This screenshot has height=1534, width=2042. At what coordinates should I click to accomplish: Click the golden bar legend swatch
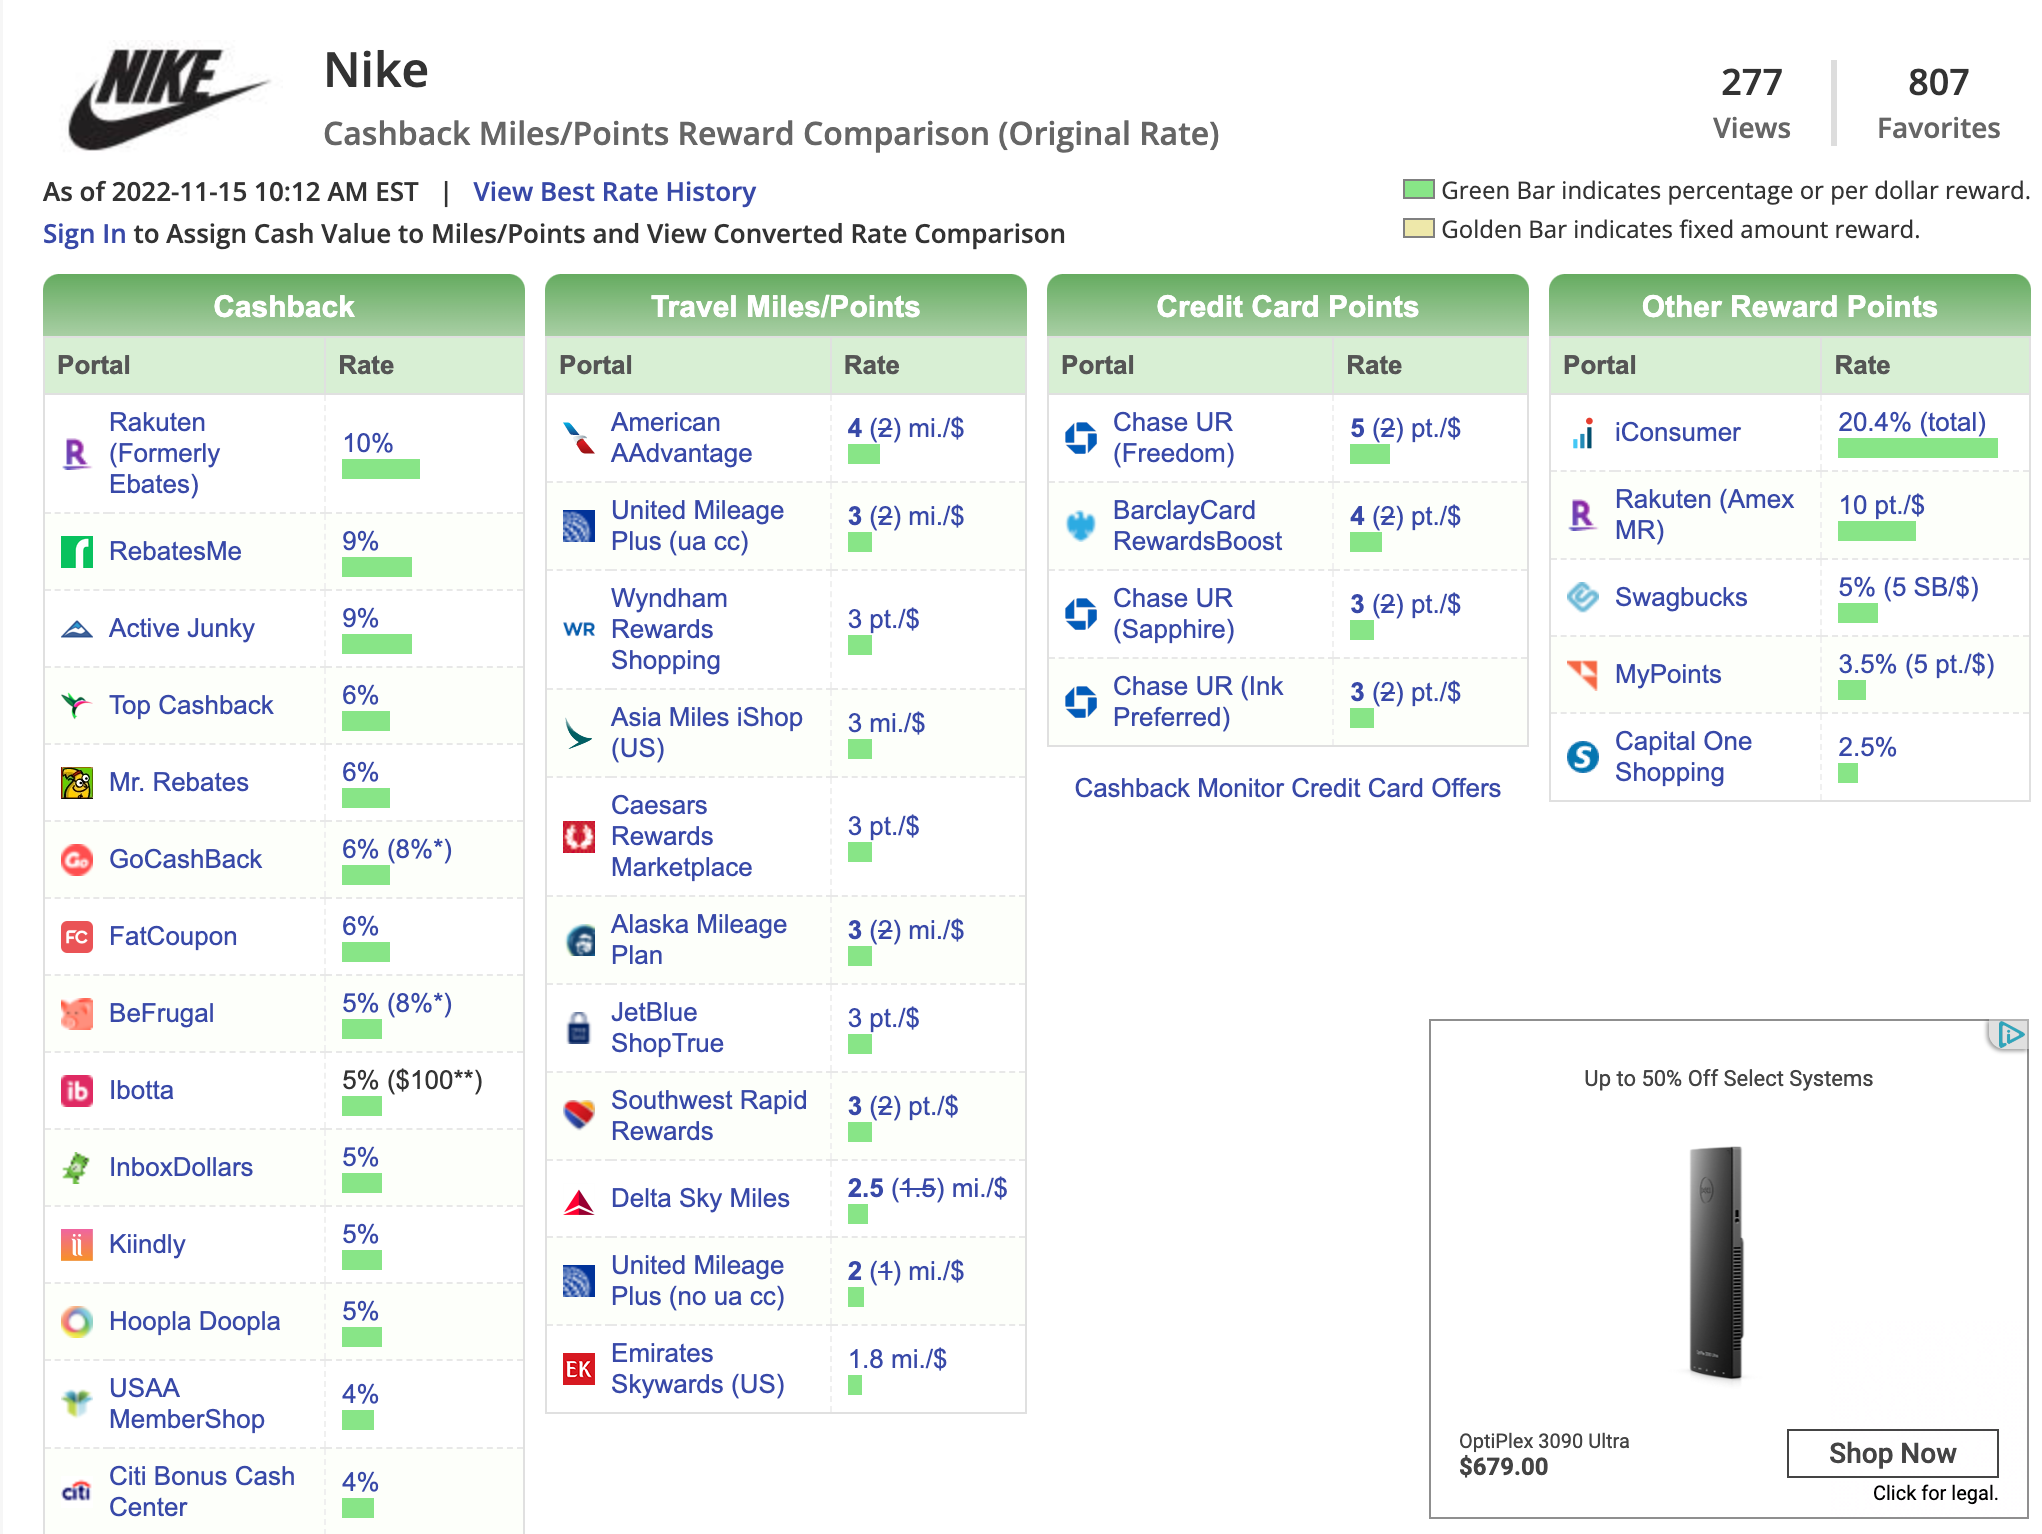(1418, 229)
